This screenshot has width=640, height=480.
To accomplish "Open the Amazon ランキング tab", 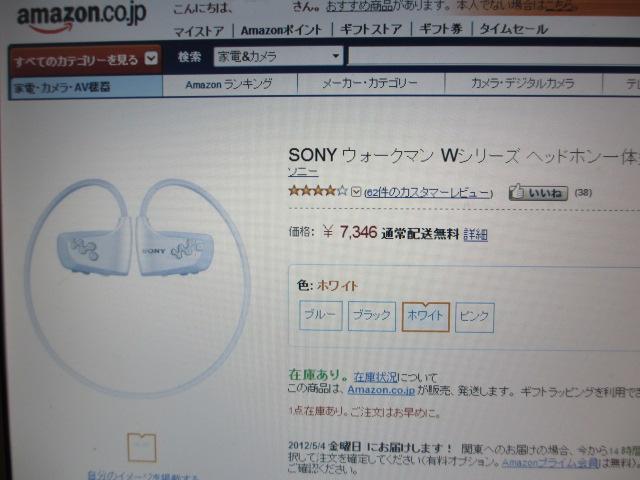I will 229,84.
